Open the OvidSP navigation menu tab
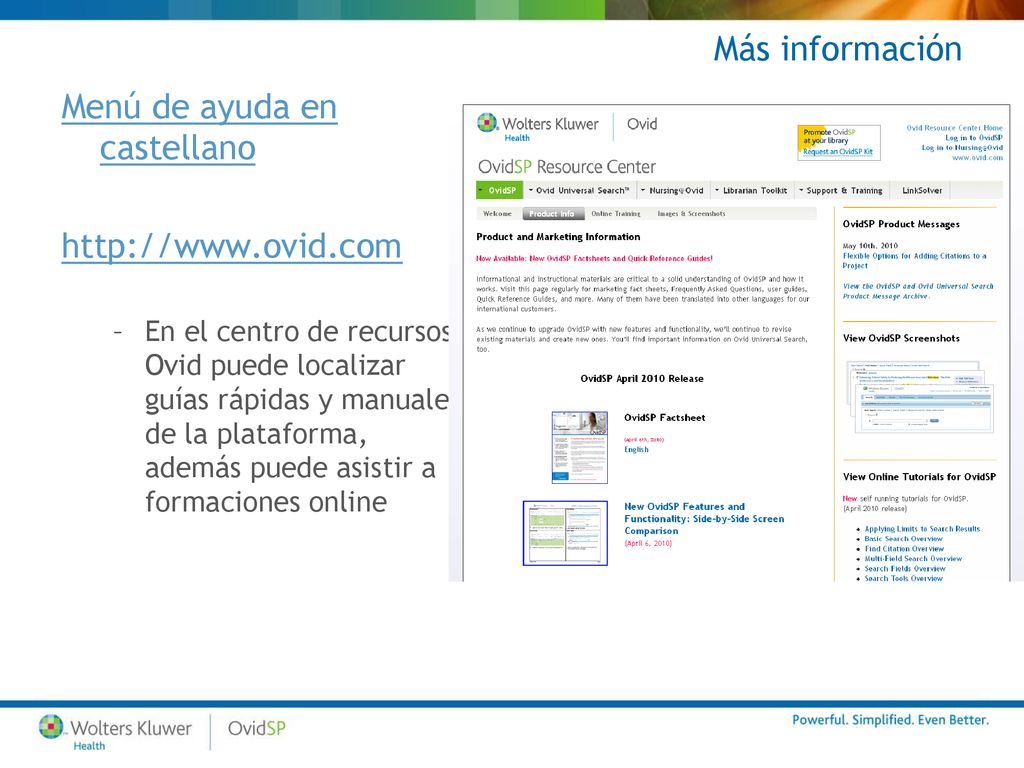This screenshot has width=1024, height=768. [500, 190]
